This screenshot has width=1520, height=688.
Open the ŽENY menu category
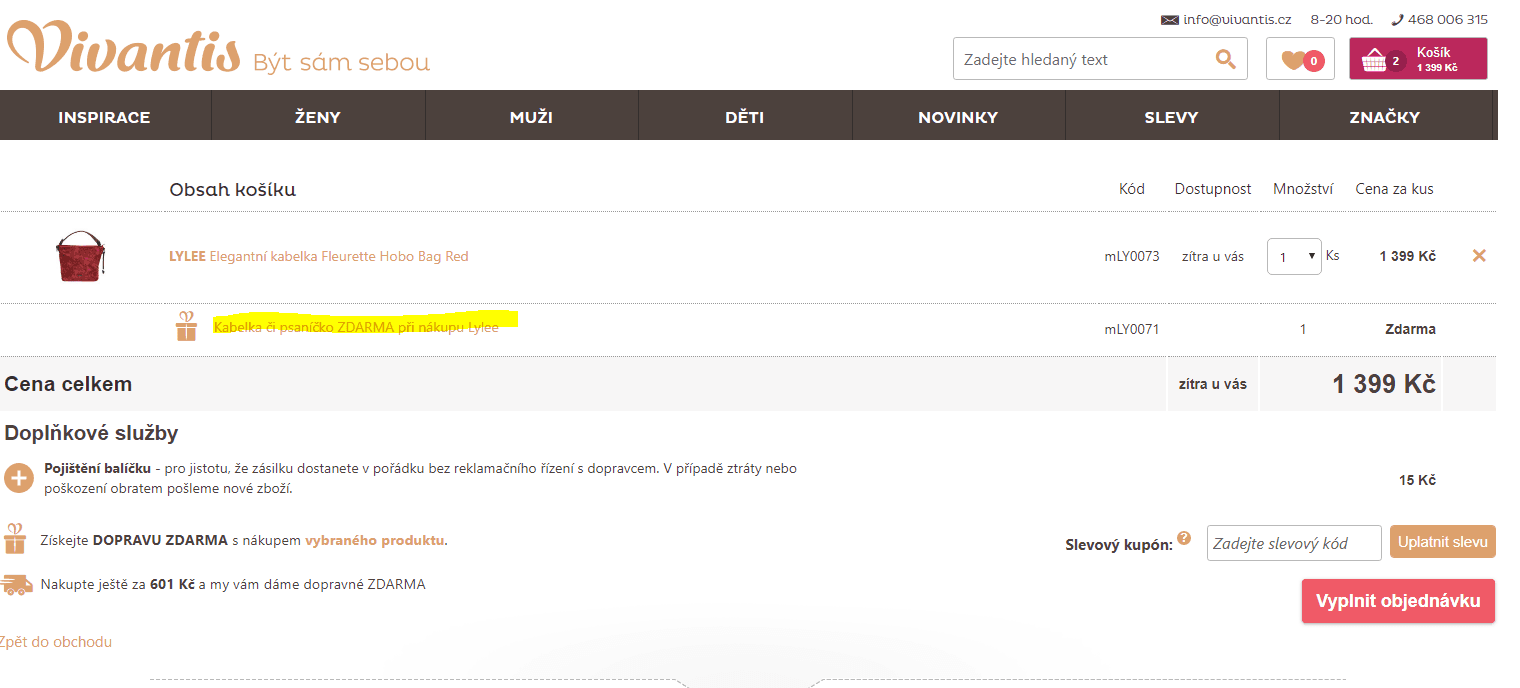point(318,117)
